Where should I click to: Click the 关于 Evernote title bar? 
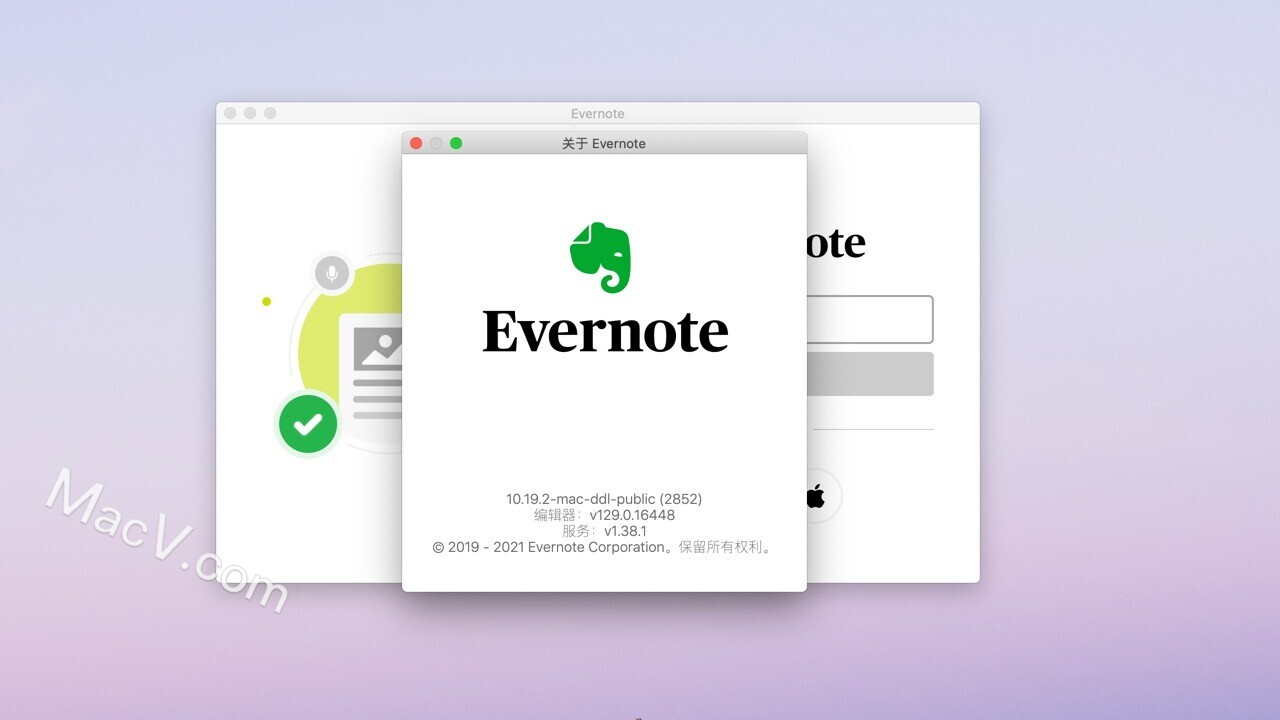pos(604,144)
